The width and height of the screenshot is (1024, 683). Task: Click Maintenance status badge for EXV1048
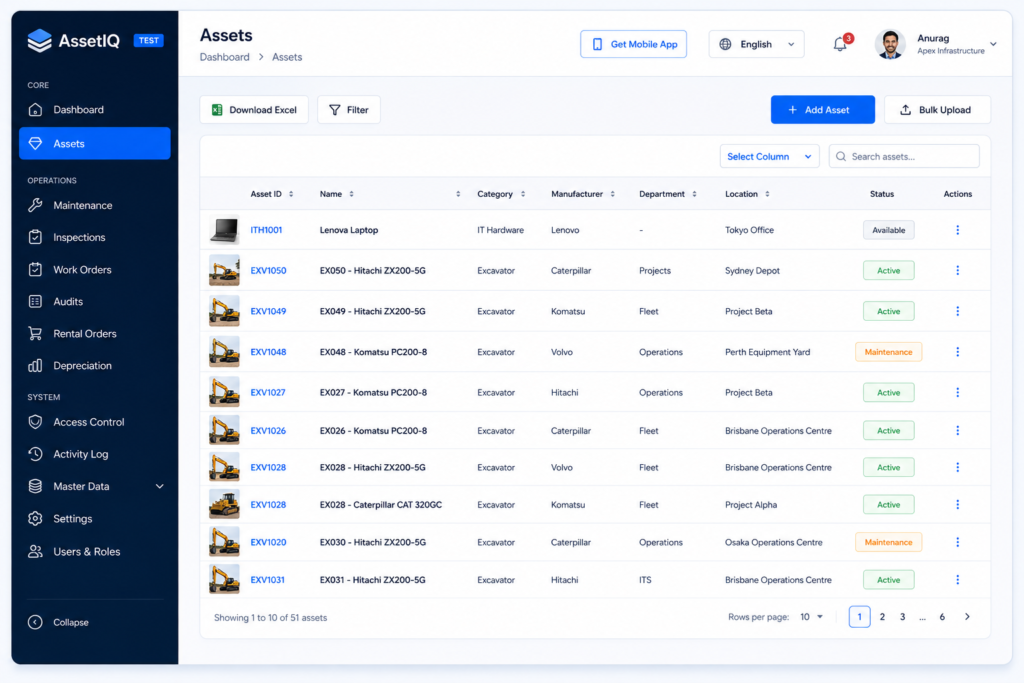tap(888, 352)
